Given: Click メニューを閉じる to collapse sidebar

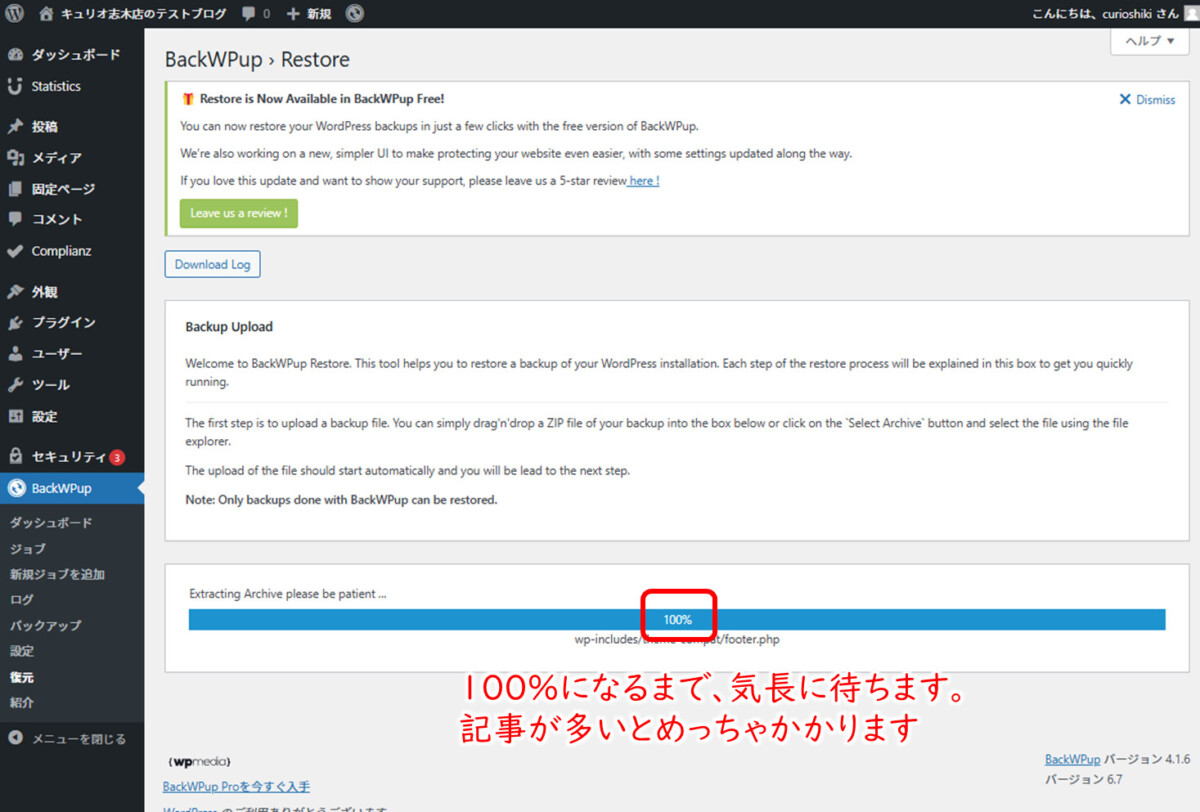Looking at the screenshot, I should tap(72, 739).
